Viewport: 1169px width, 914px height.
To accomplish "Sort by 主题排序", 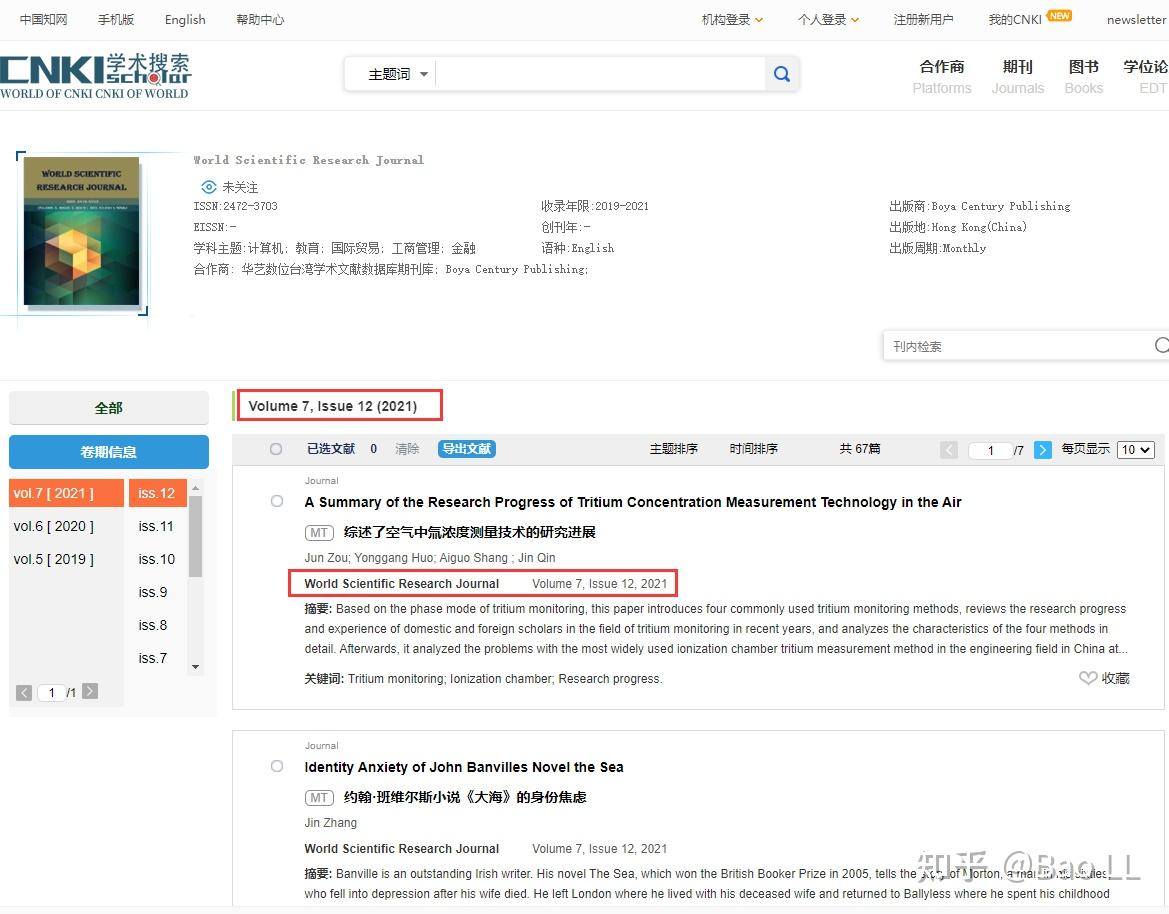I will coord(673,449).
